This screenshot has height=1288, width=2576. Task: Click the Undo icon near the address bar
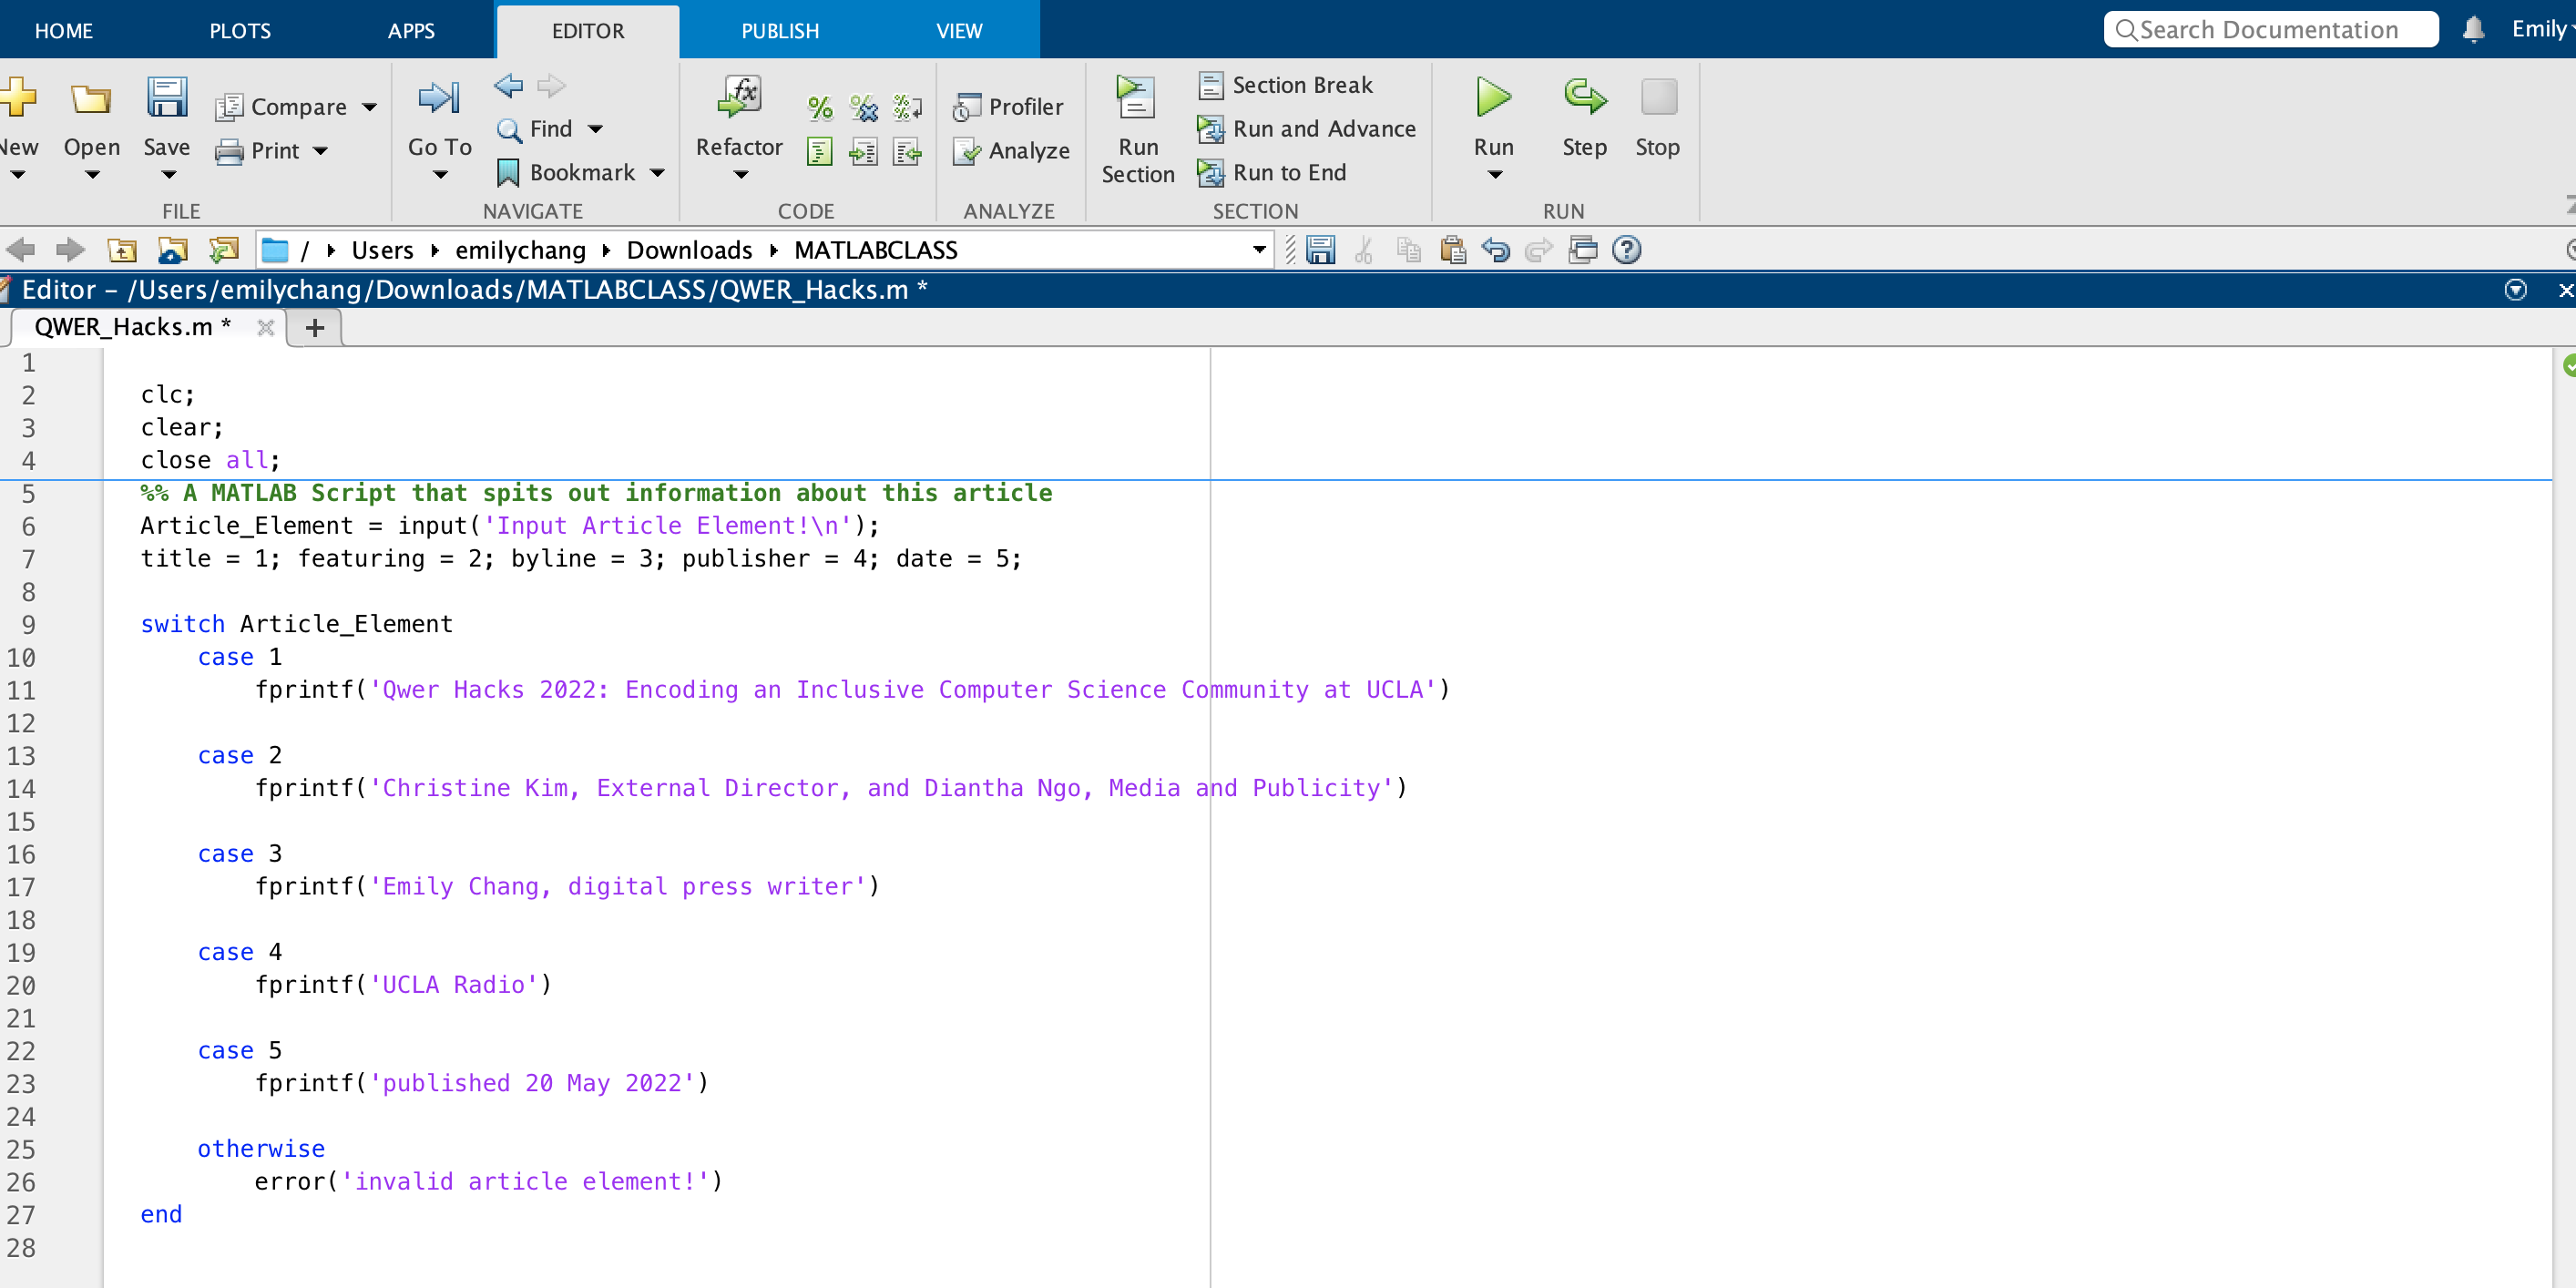[1495, 250]
